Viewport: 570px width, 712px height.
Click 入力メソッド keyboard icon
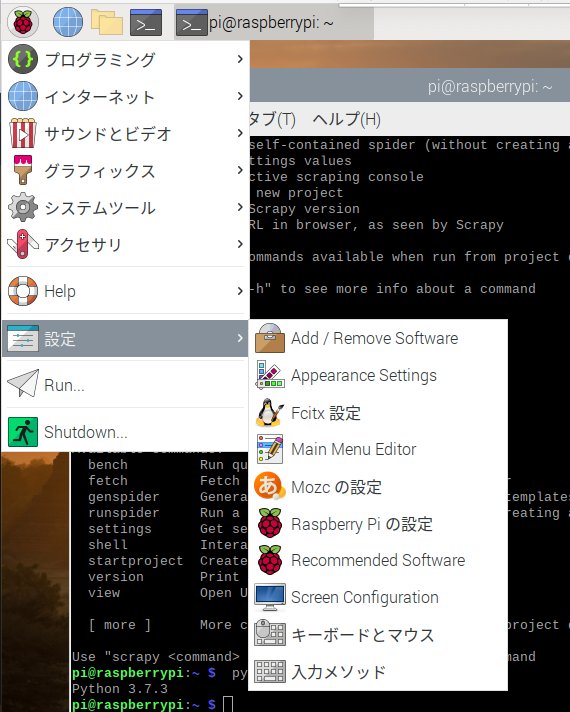[x=270, y=671]
